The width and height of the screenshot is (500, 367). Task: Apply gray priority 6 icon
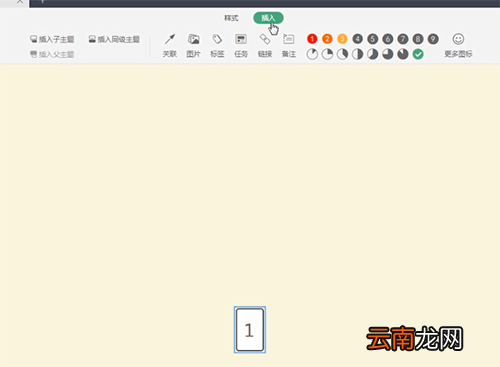coord(388,39)
